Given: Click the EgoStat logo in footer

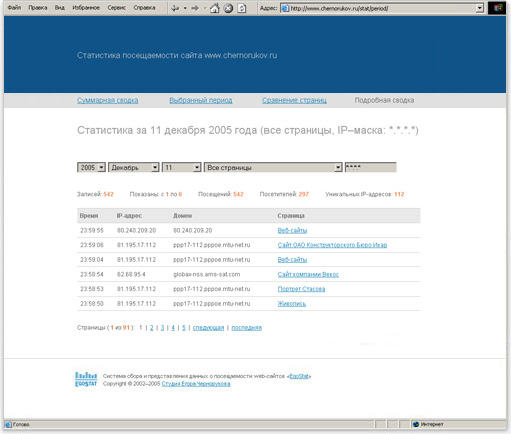Looking at the screenshot, I should point(86,380).
